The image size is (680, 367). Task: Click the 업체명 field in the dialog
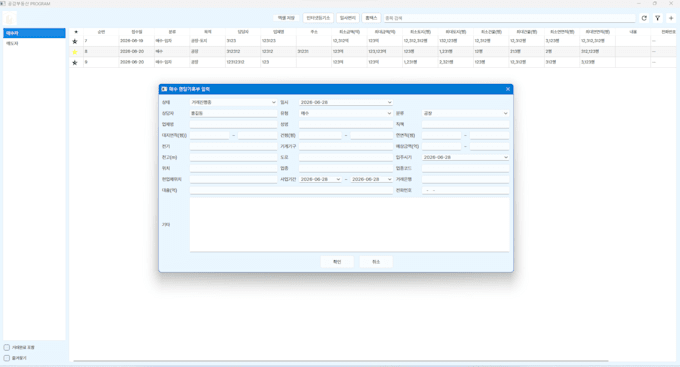[233, 125]
